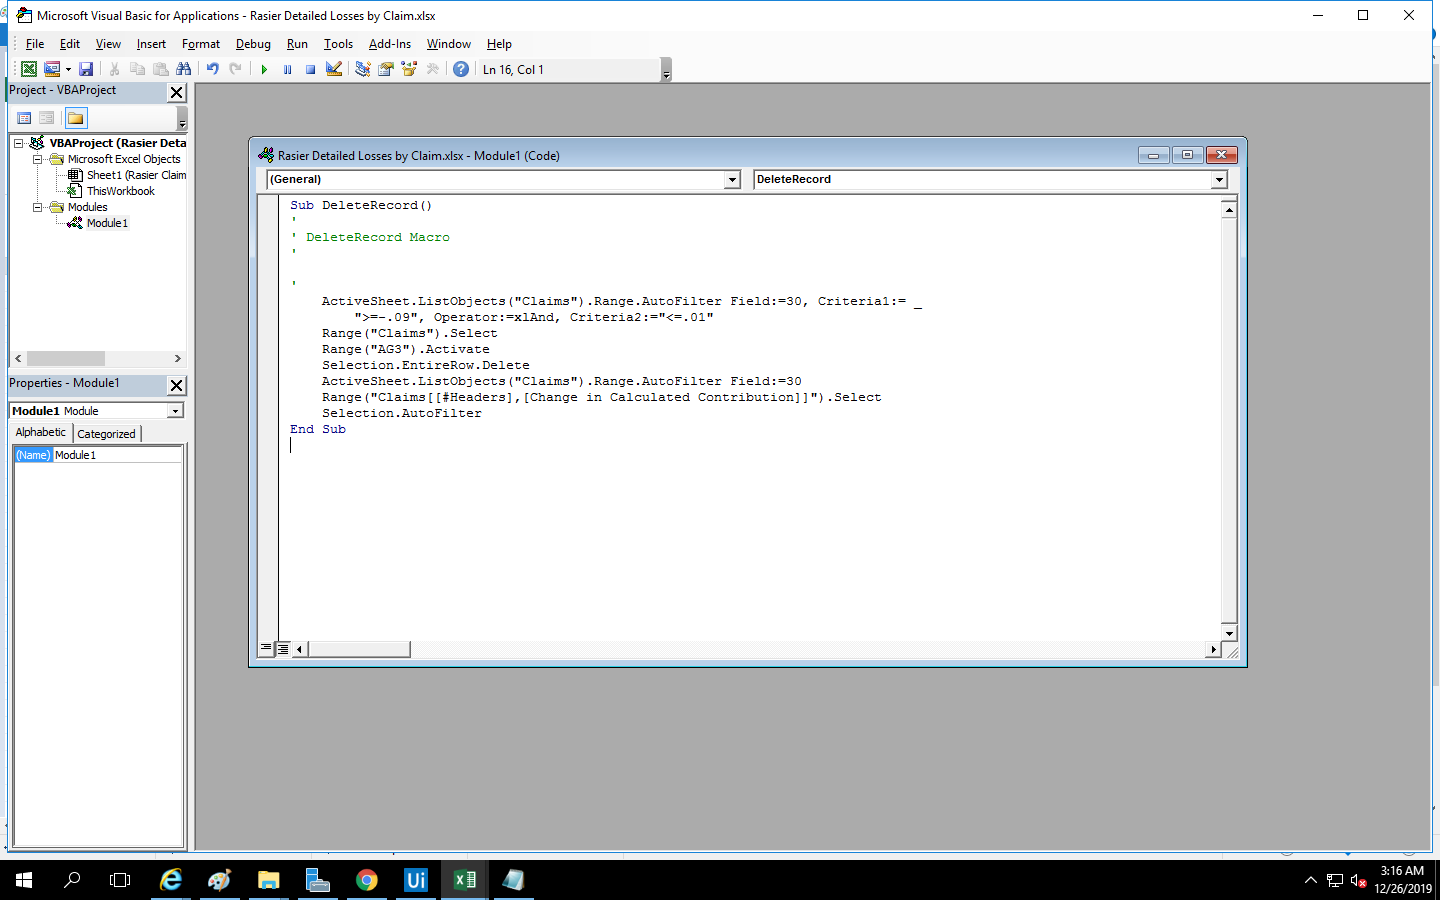This screenshot has width=1440, height=900.
Task: Open the Add-Ins menu
Action: (x=390, y=44)
